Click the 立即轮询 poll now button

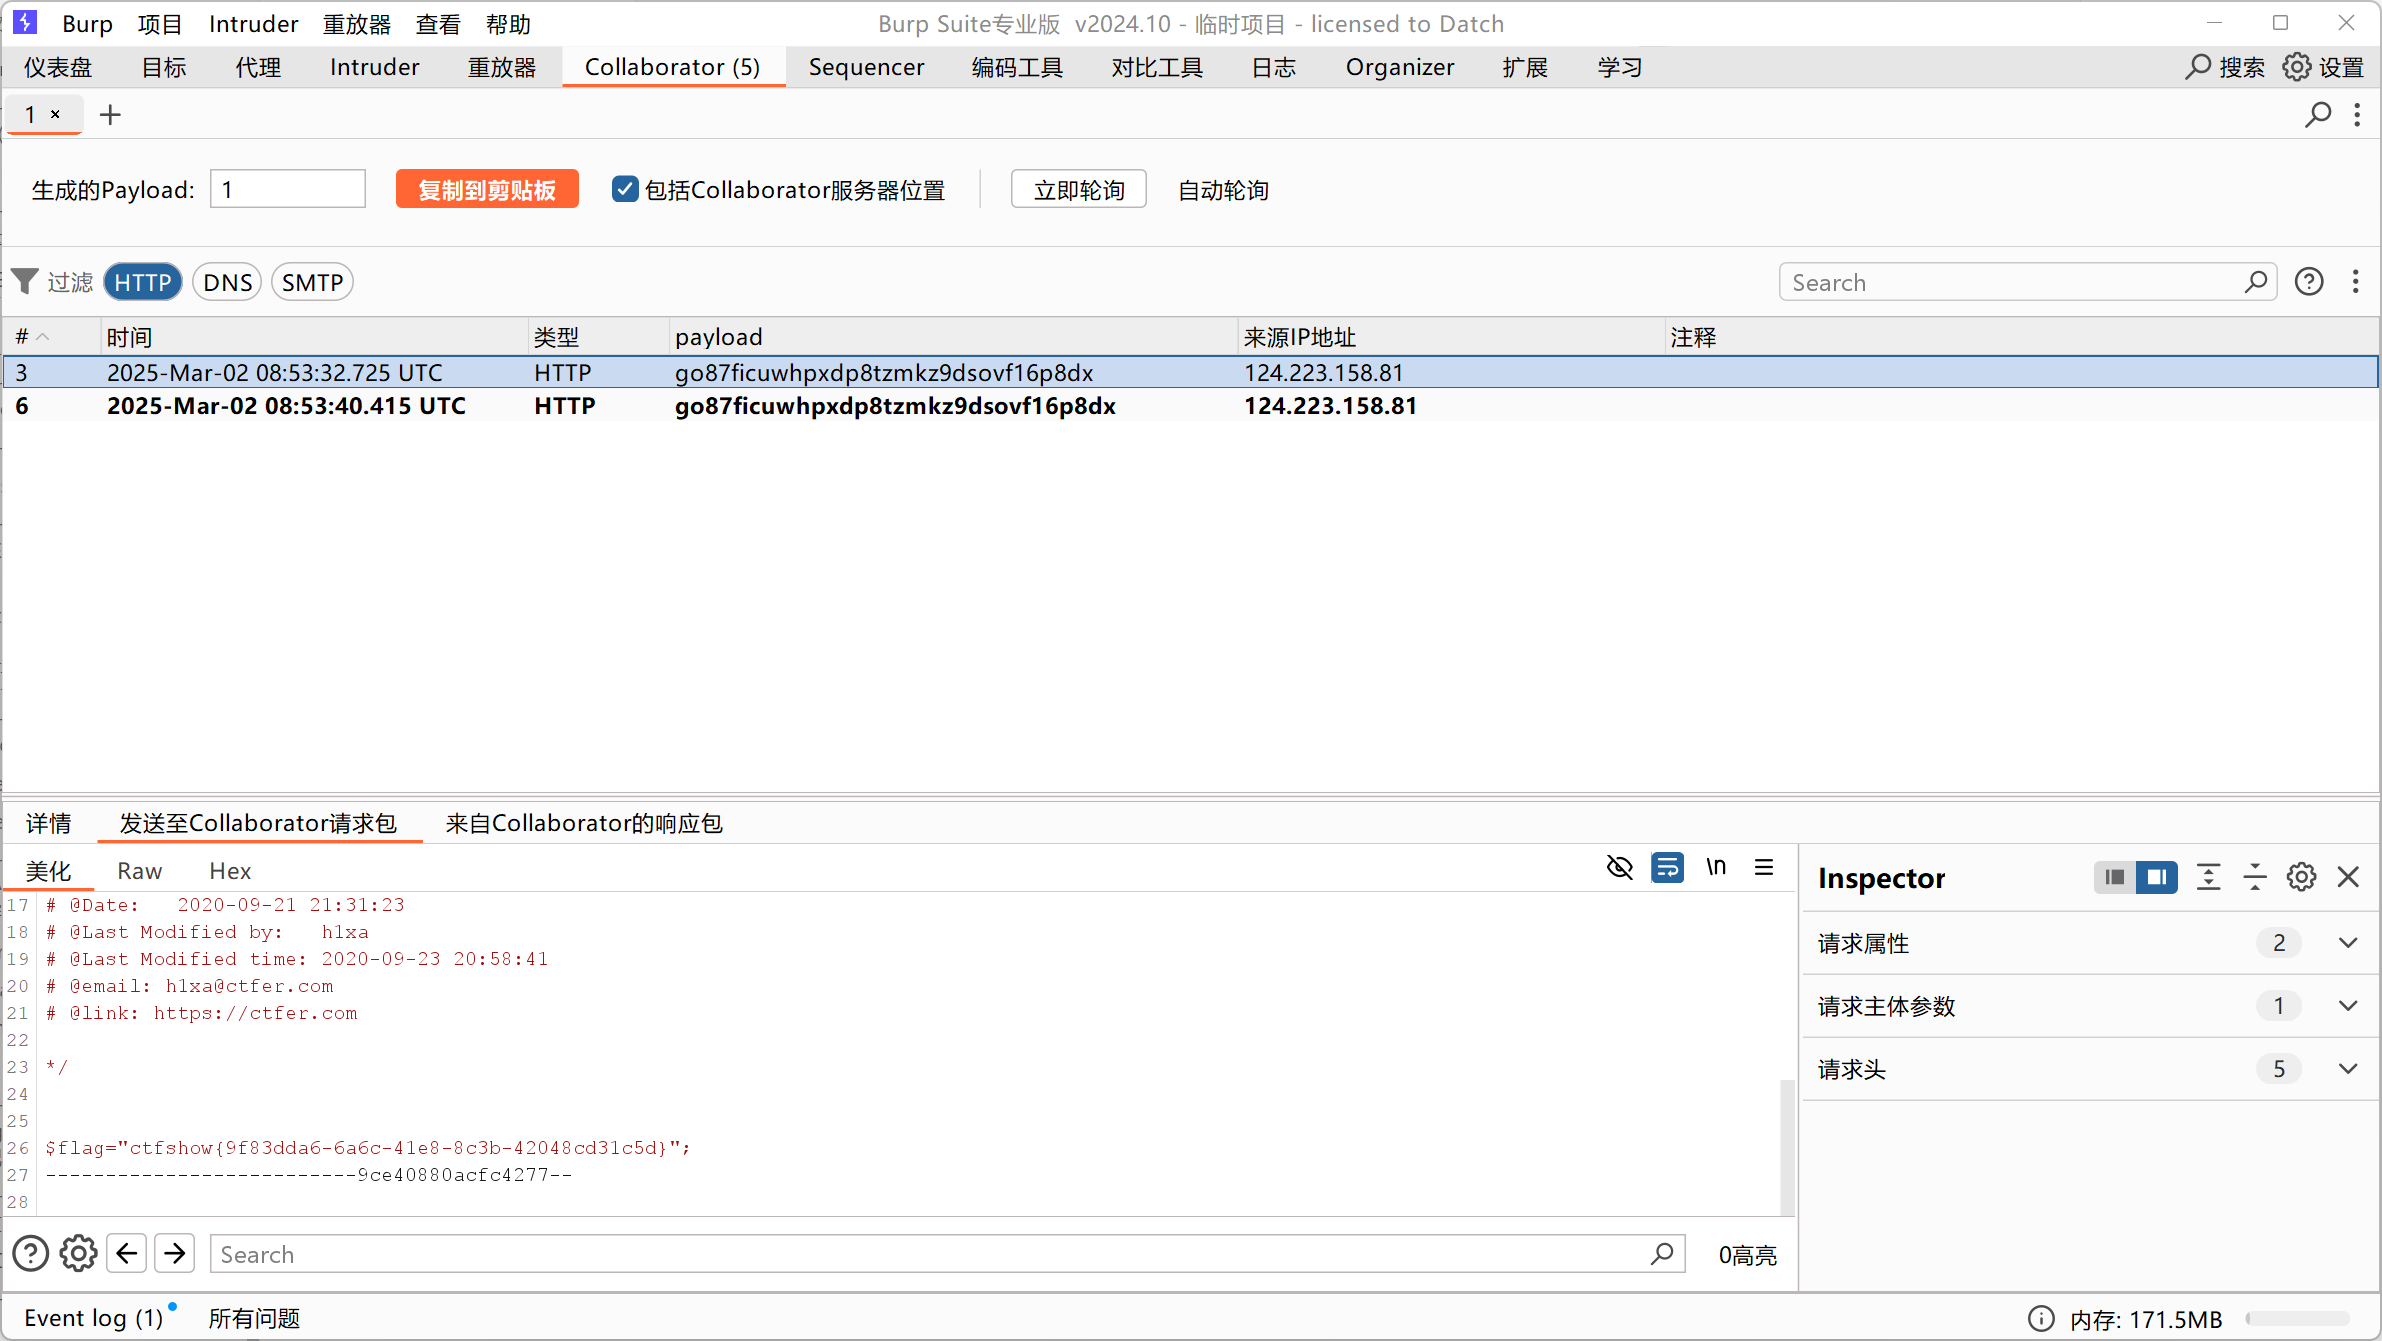click(1078, 189)
